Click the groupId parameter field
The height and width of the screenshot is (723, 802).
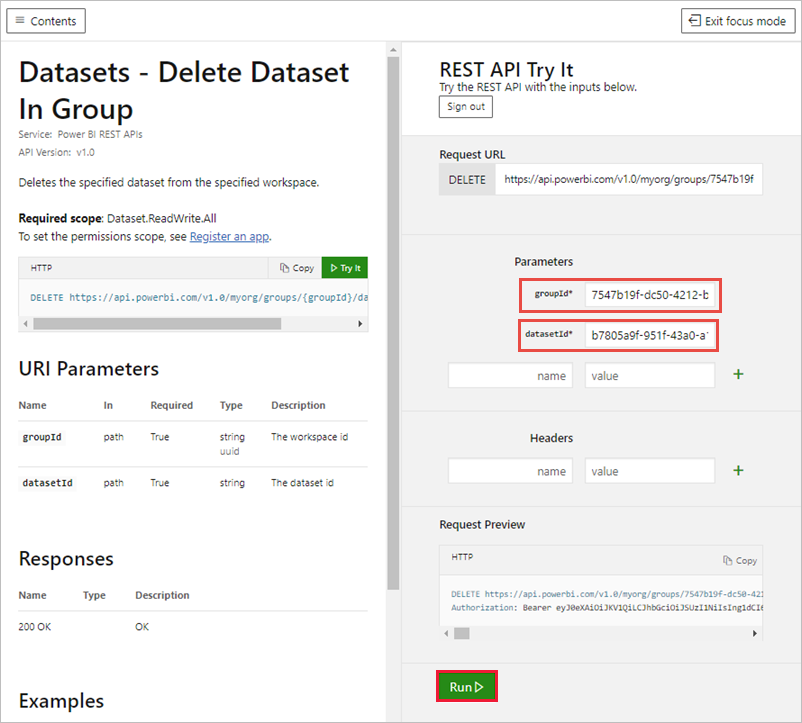coord(651,295)
